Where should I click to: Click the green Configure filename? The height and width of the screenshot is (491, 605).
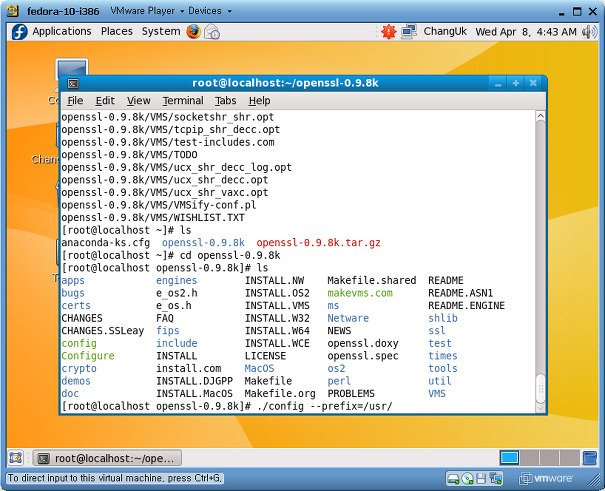pos(88,356)
